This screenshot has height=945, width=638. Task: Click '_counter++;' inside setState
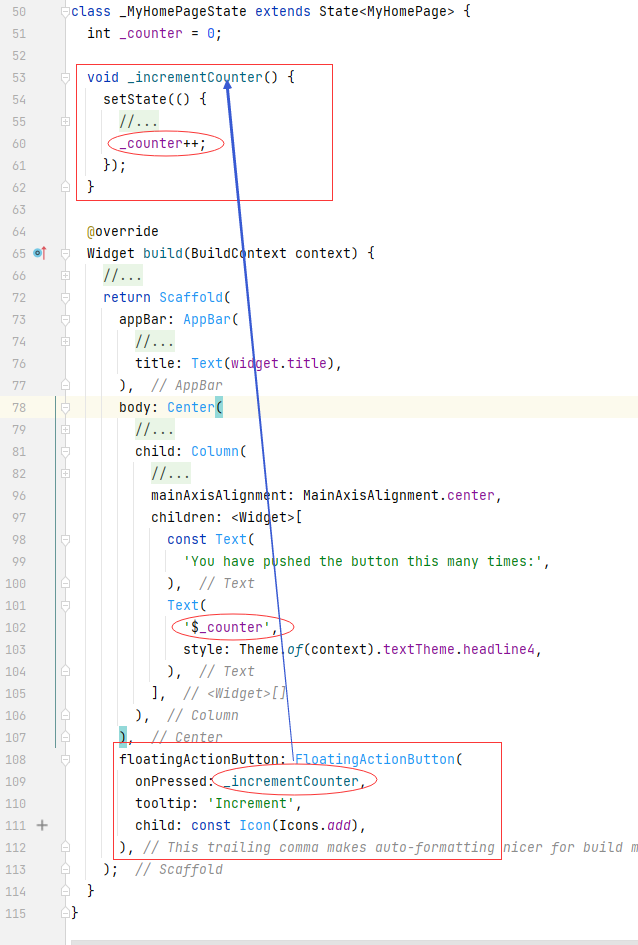pyautogui.click(x=163, y=143)
